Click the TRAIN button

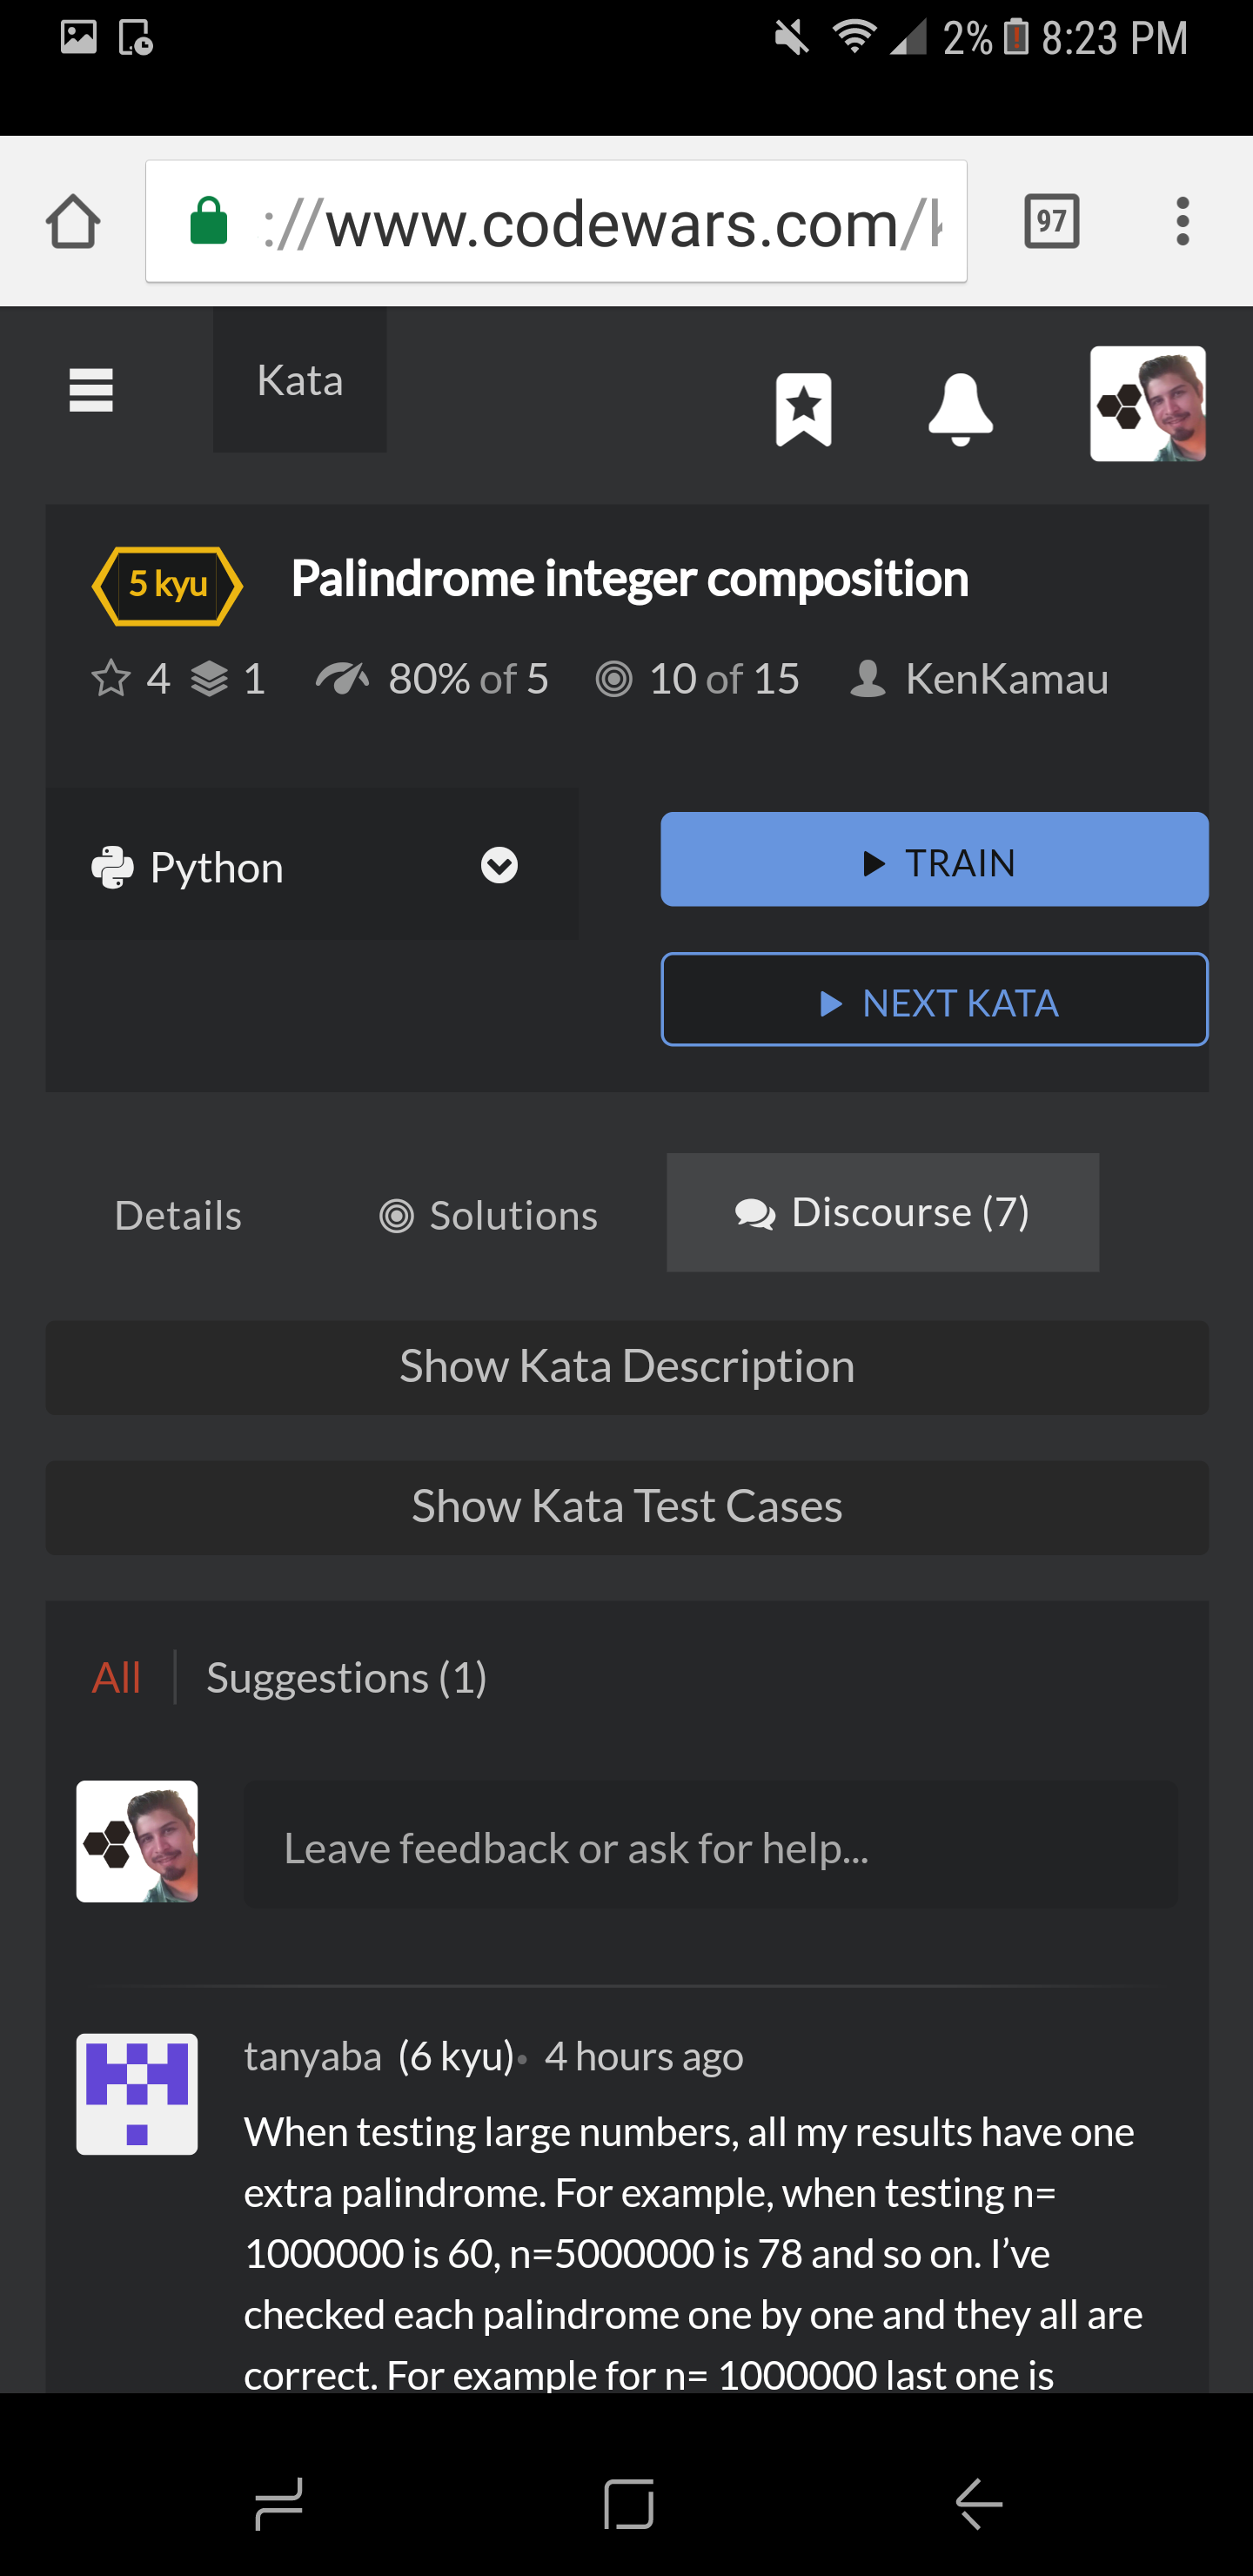click(934, 860)
